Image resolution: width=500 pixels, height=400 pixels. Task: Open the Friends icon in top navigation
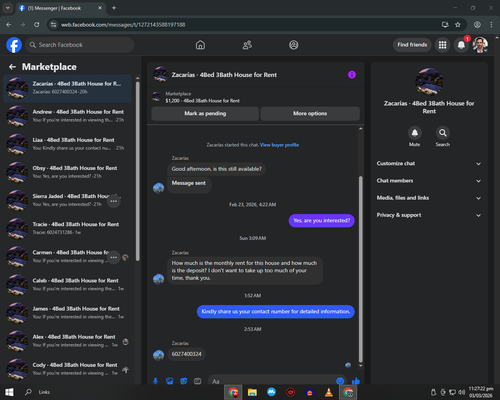[x=247, y=45]
